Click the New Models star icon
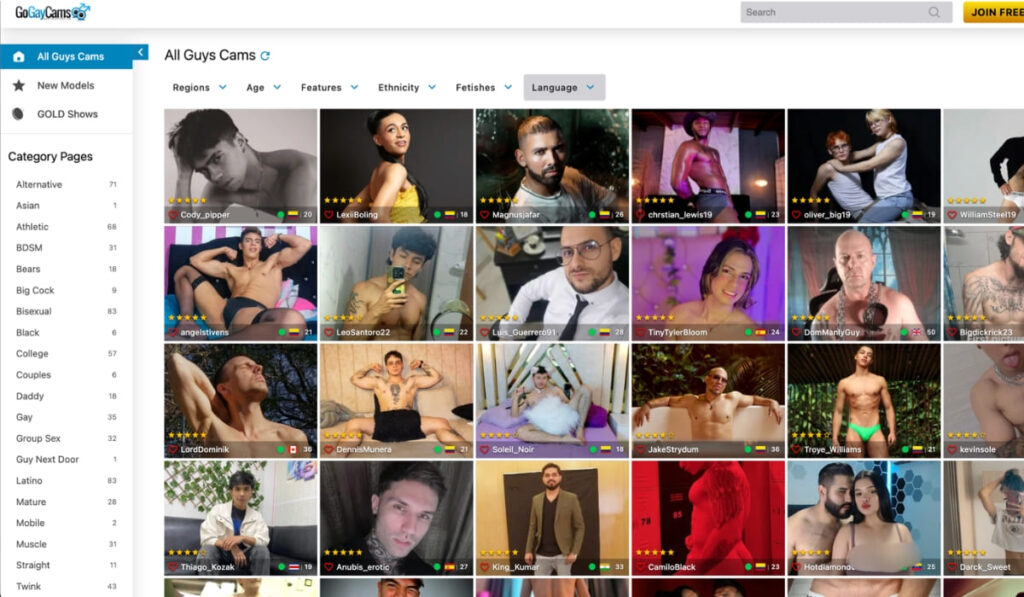Viewport: 1024px width, 597px height. [x=19, y=86]
